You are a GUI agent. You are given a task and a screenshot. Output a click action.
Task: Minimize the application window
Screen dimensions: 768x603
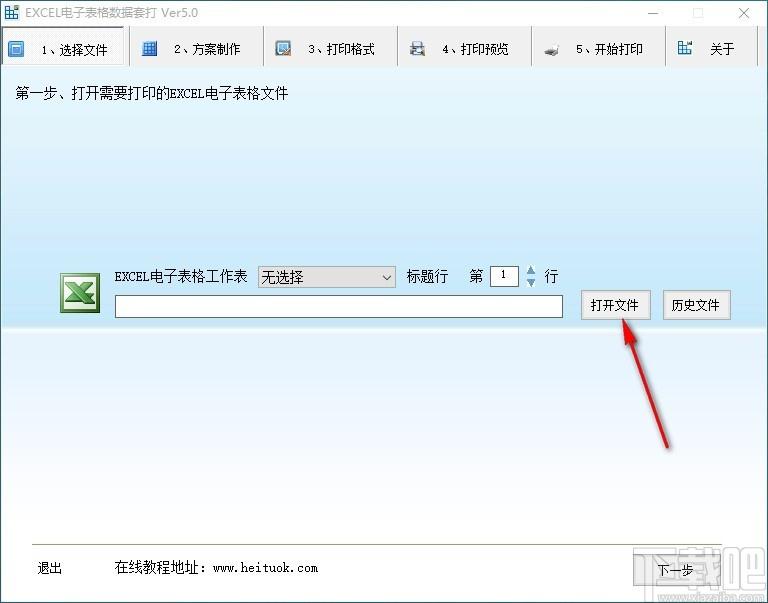coord(653,13)
